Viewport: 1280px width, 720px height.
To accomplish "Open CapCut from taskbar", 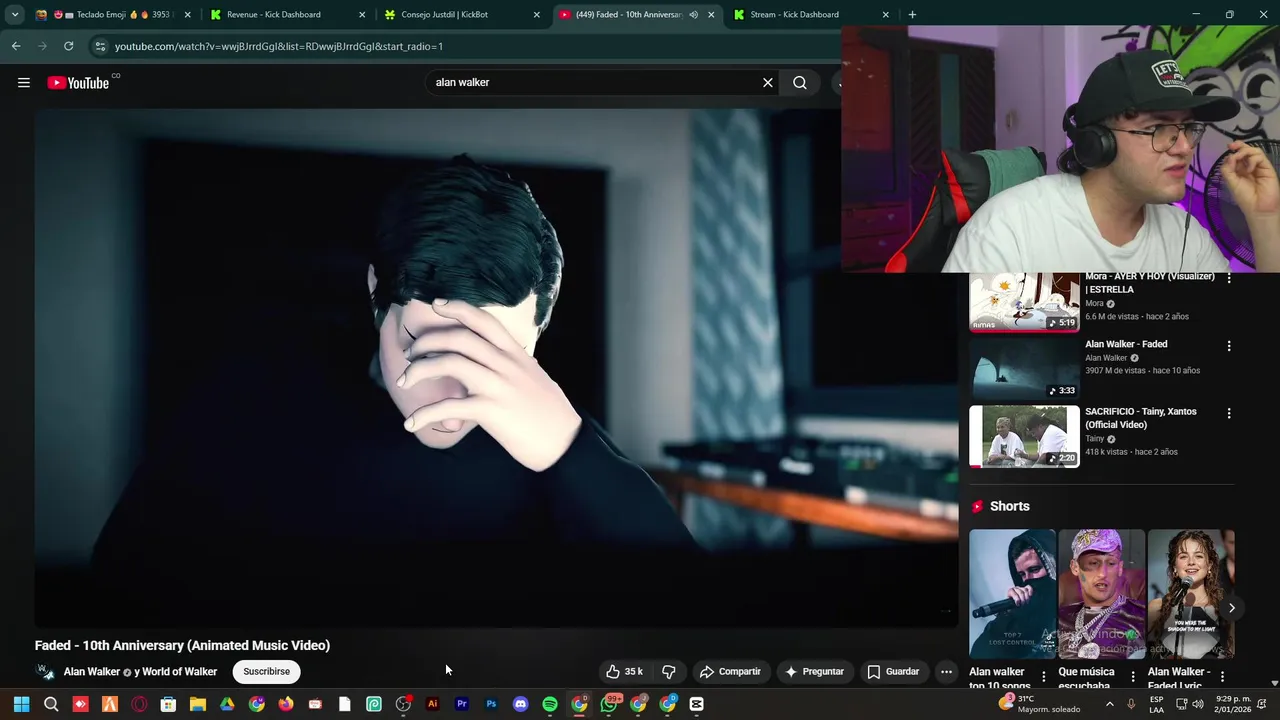I will coord(697,705).
